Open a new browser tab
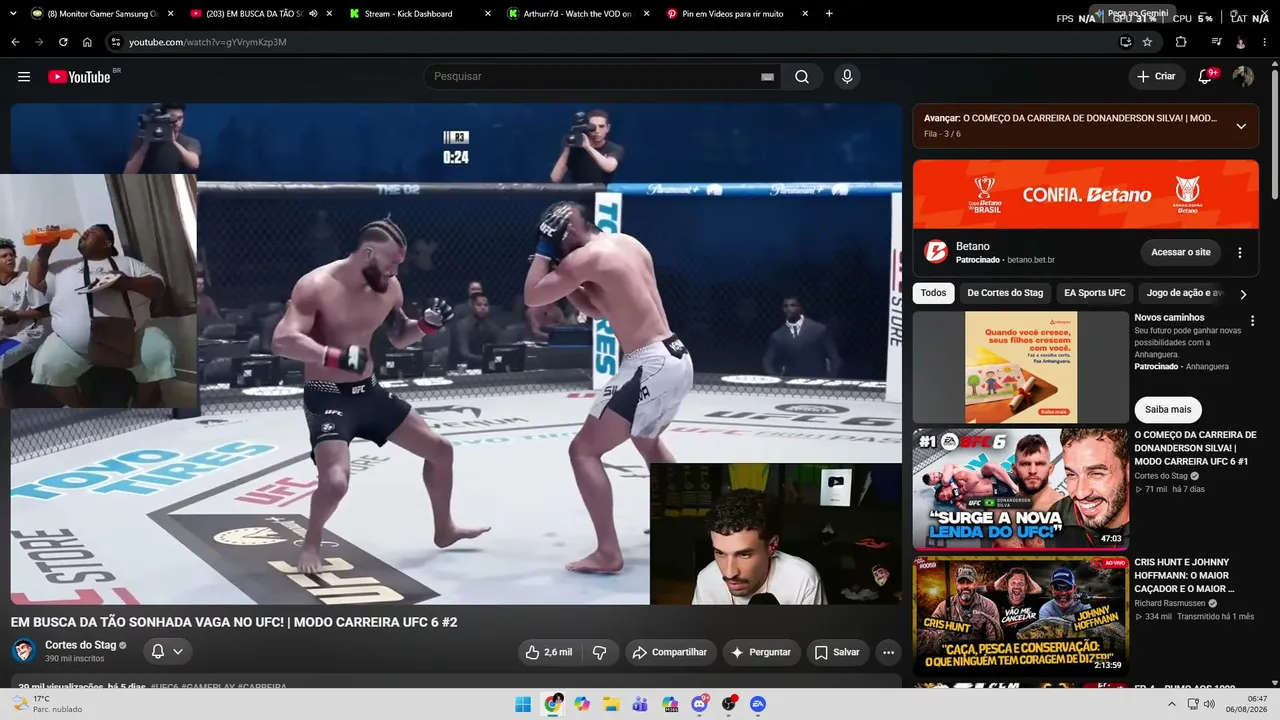The image size is (1280, 720). [x=830, y=14]
